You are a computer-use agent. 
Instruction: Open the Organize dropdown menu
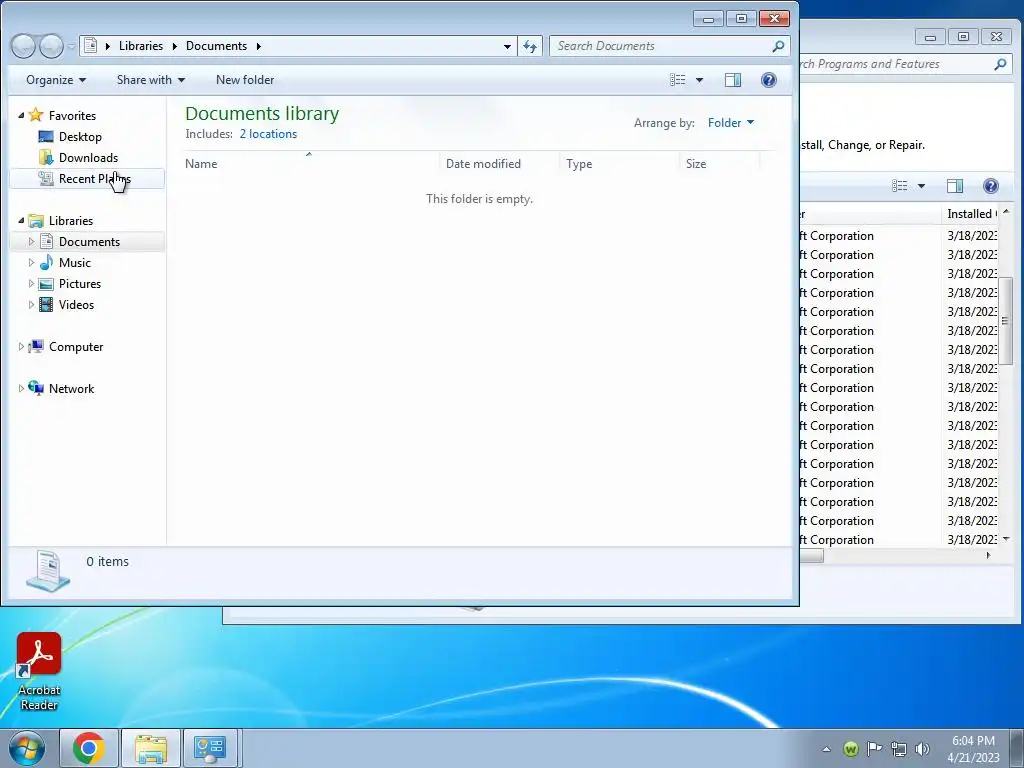[x=56, y=80]
